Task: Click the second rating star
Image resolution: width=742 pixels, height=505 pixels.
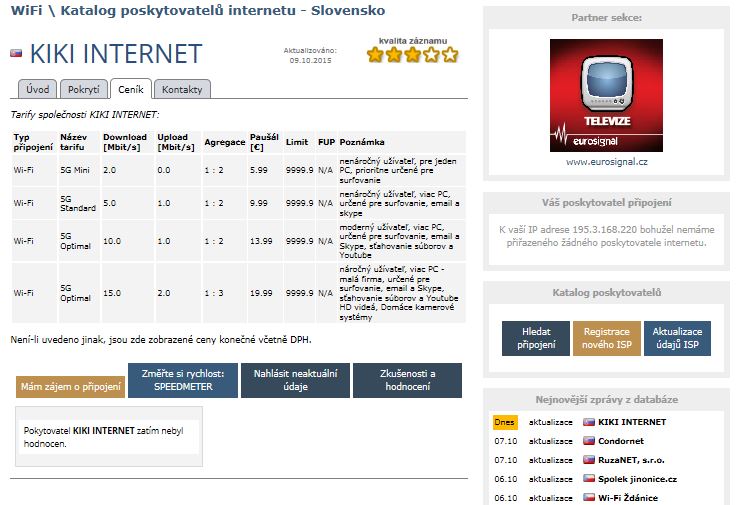Action: (x=394, y=55)
